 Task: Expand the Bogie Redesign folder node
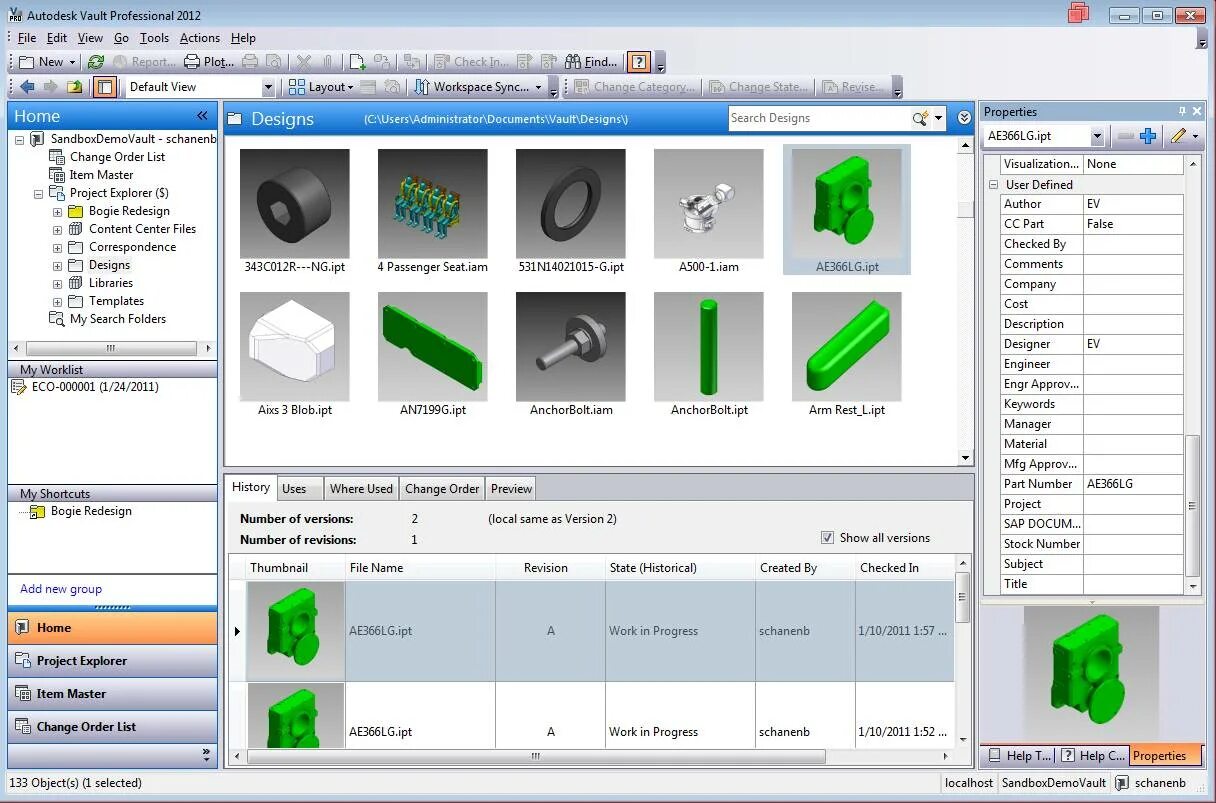click(x=57, y=211)
